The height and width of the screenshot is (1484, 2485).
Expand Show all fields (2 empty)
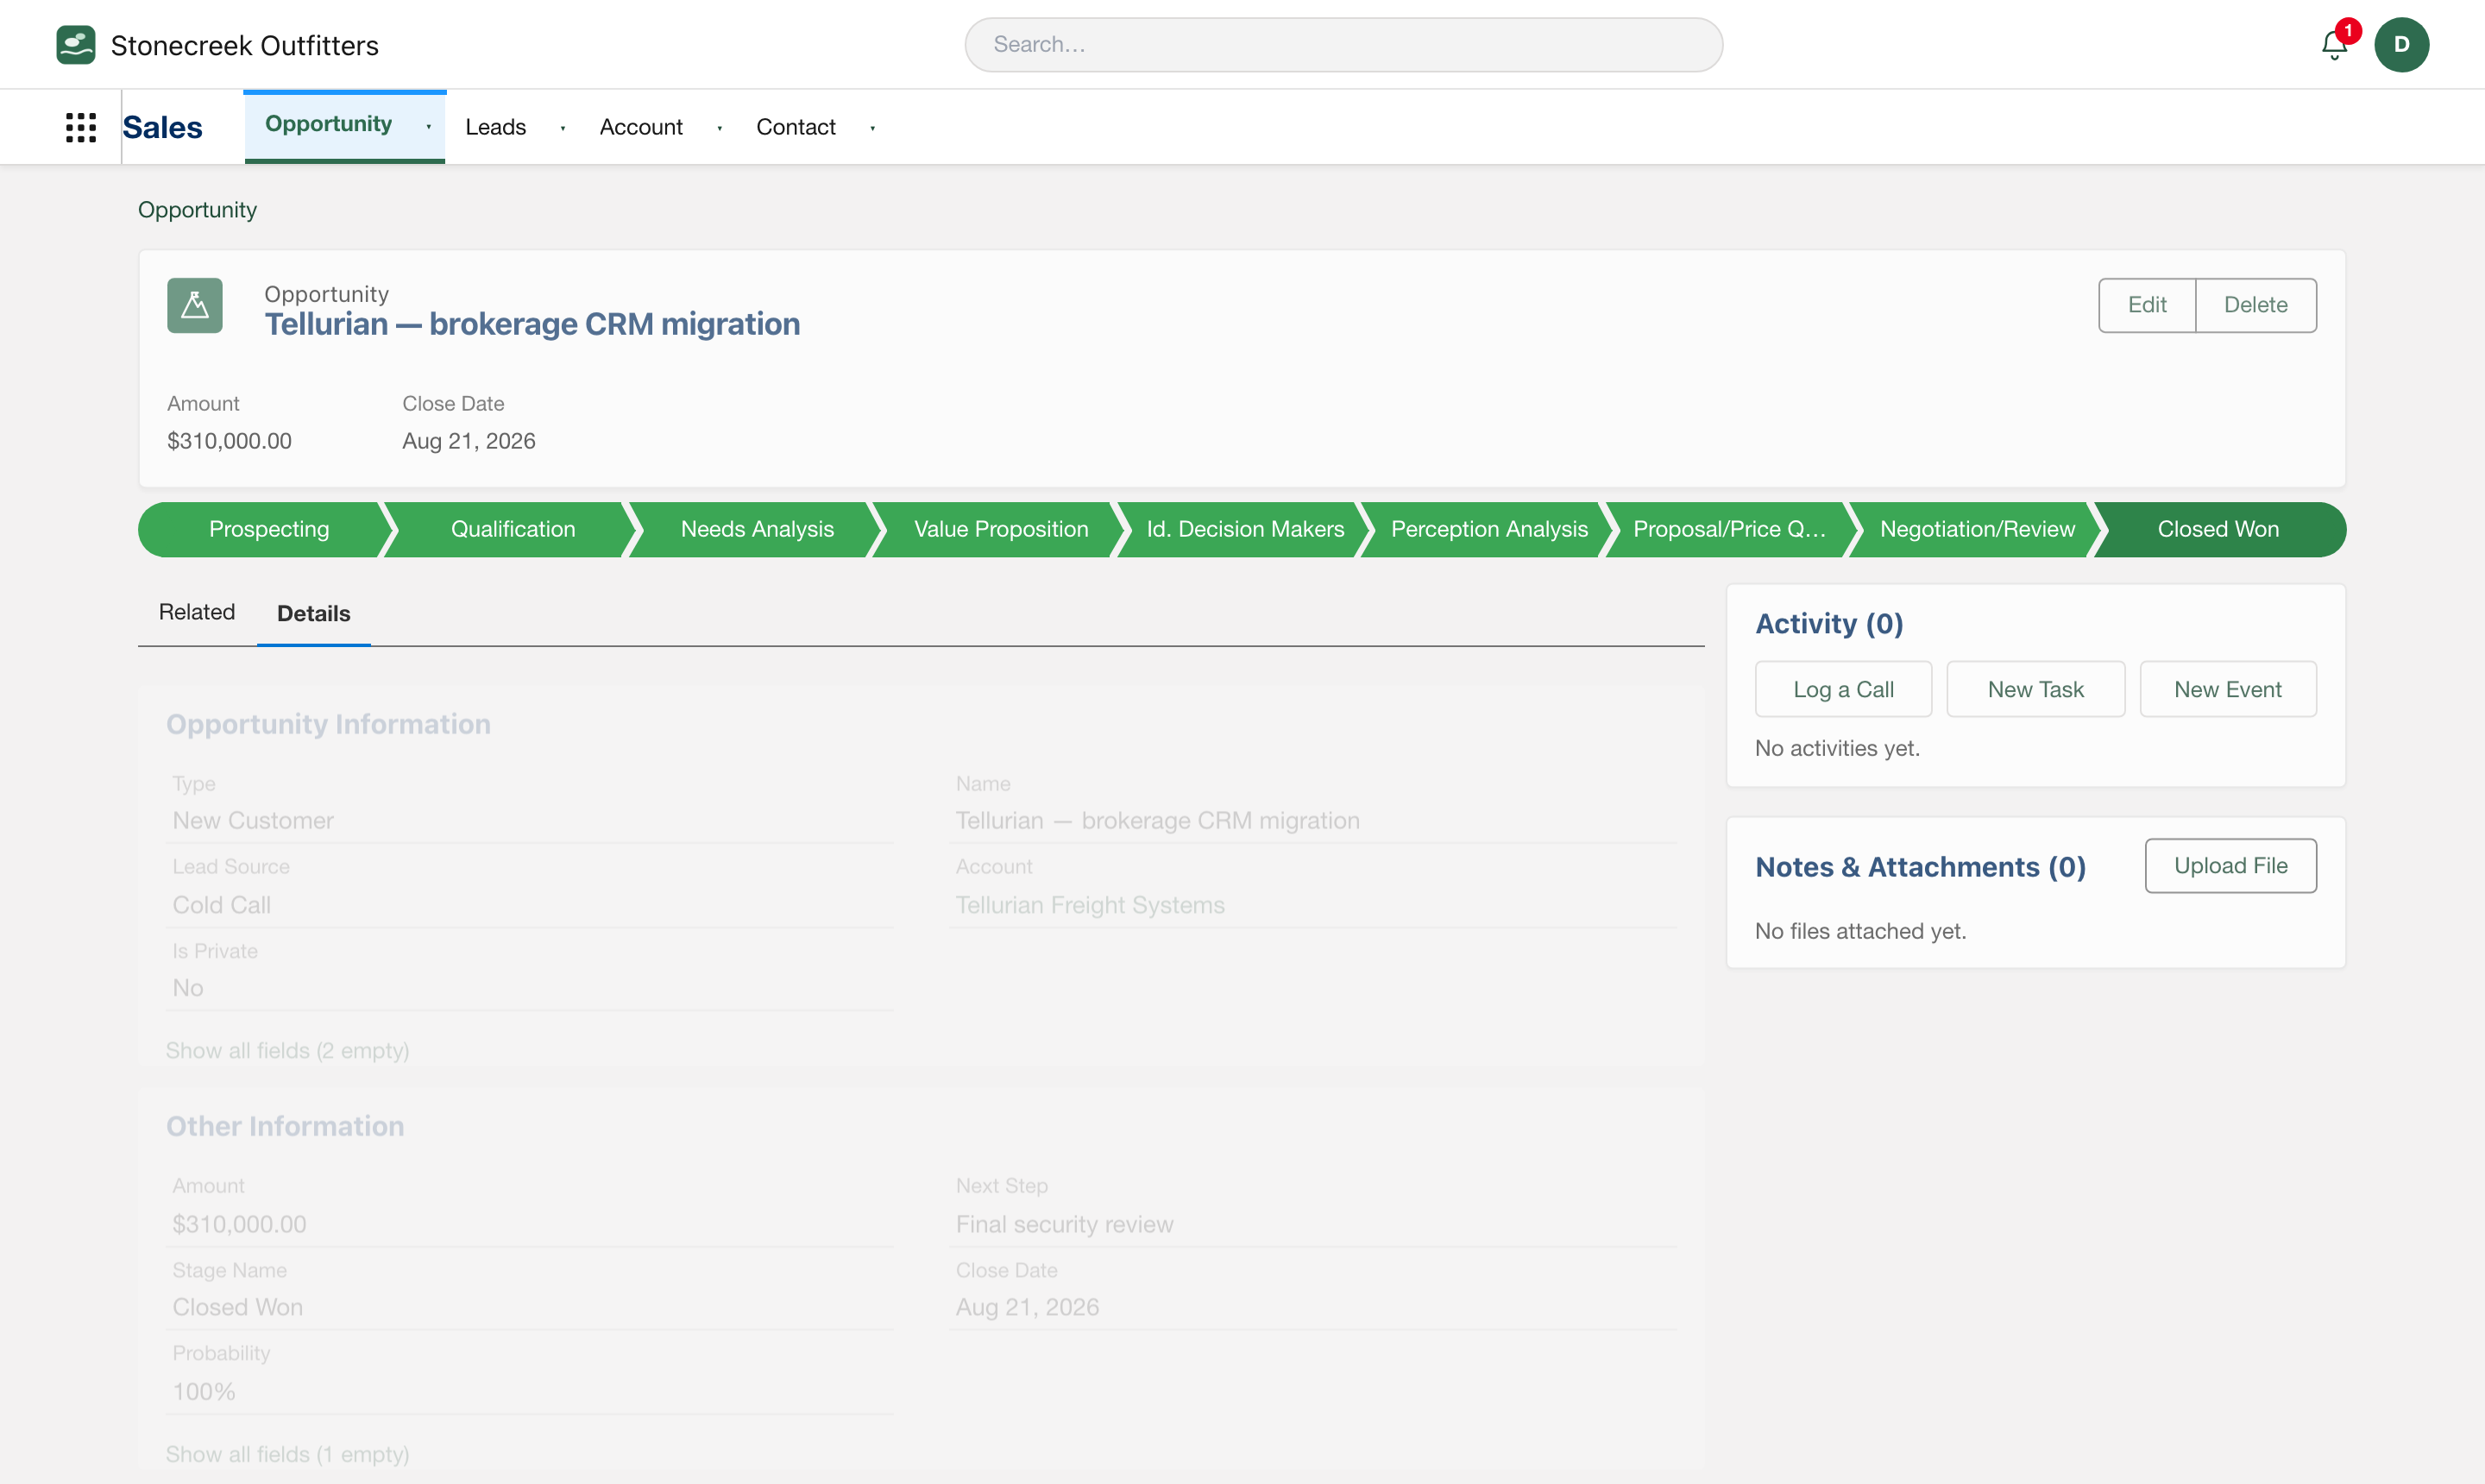[x=287, y=1050]
